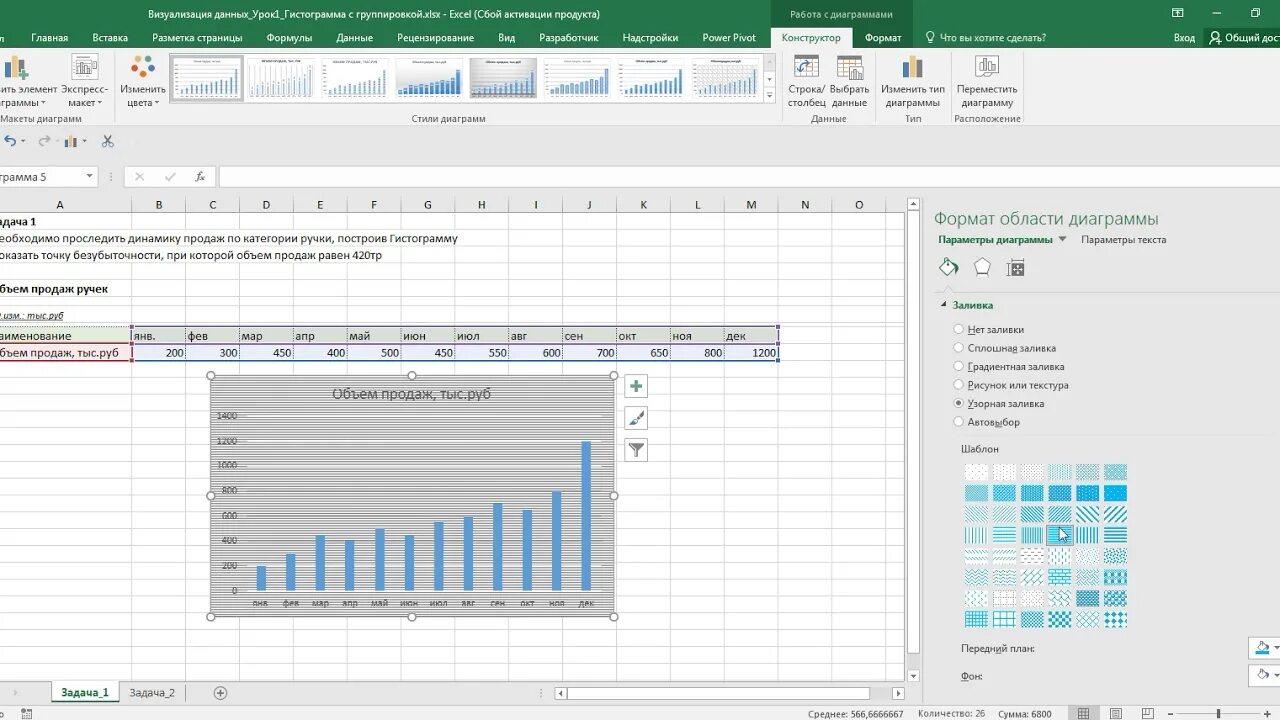Click the Normal view icon in the status bar
Screen dimensions: 1280x720
1082,713
